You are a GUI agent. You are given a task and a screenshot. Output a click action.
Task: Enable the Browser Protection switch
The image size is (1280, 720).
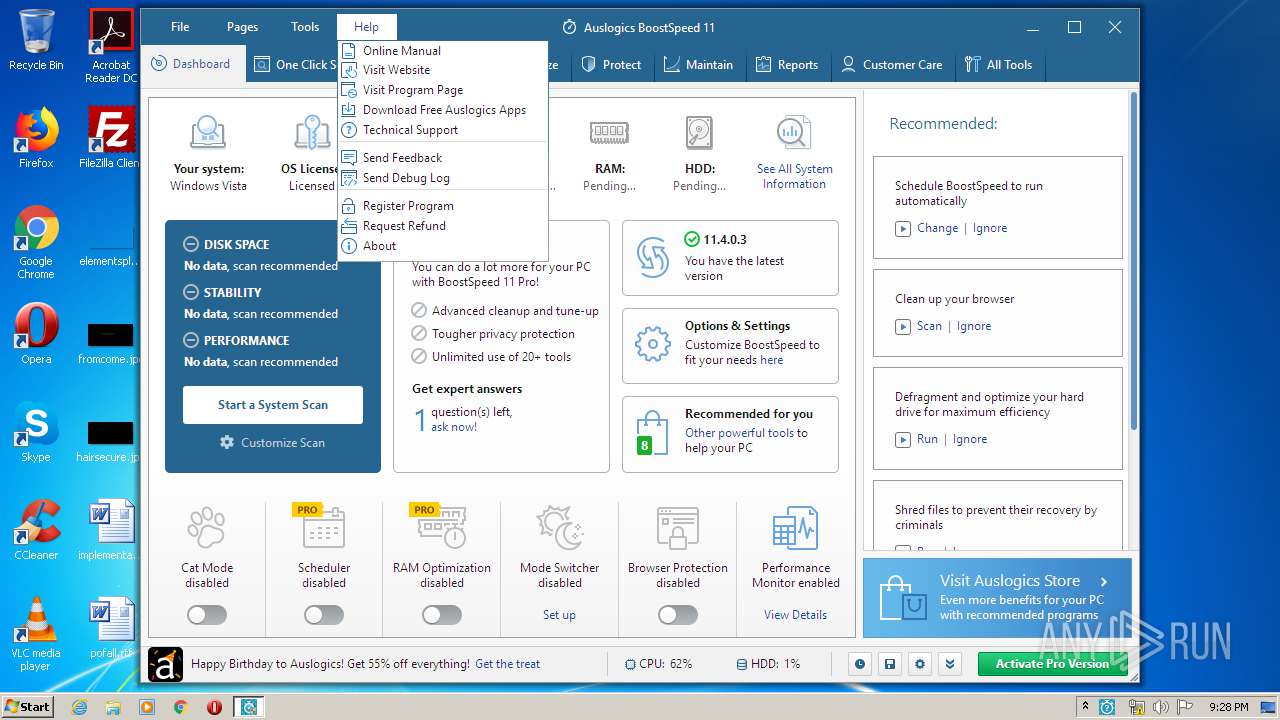pos(678,615)
